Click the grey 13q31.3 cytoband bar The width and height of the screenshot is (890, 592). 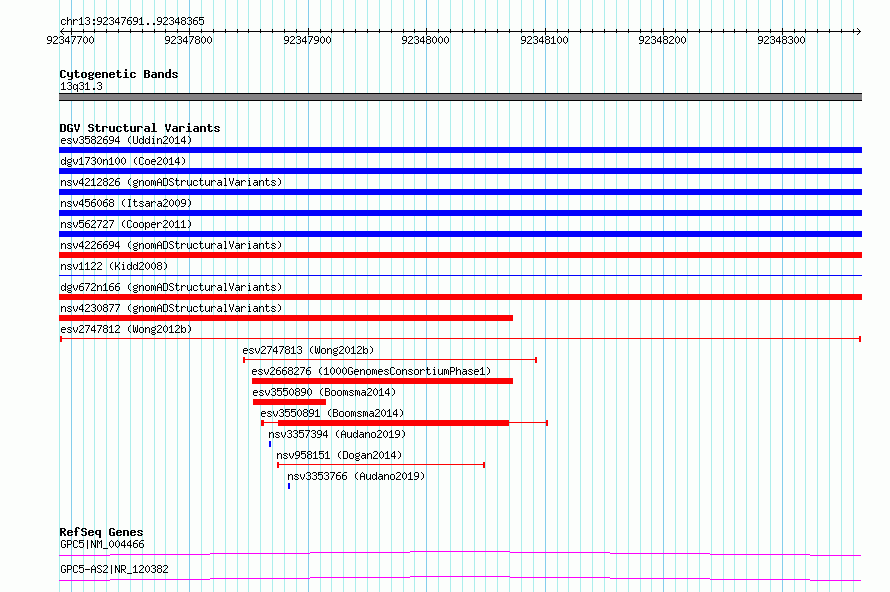click(460, 97)
